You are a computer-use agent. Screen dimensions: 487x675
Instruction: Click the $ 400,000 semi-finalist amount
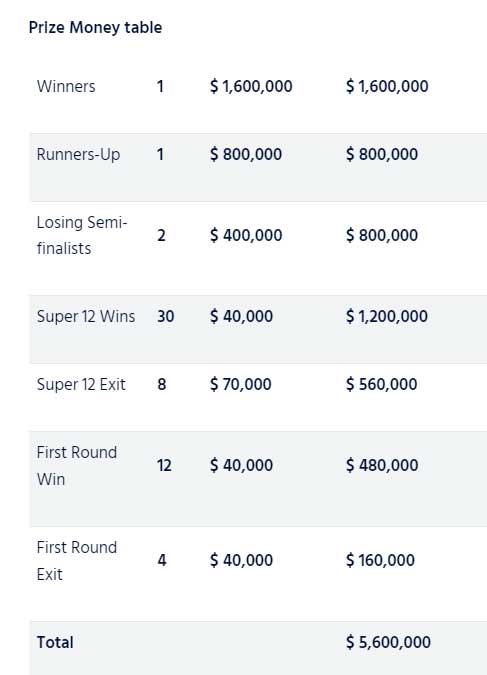246,235
